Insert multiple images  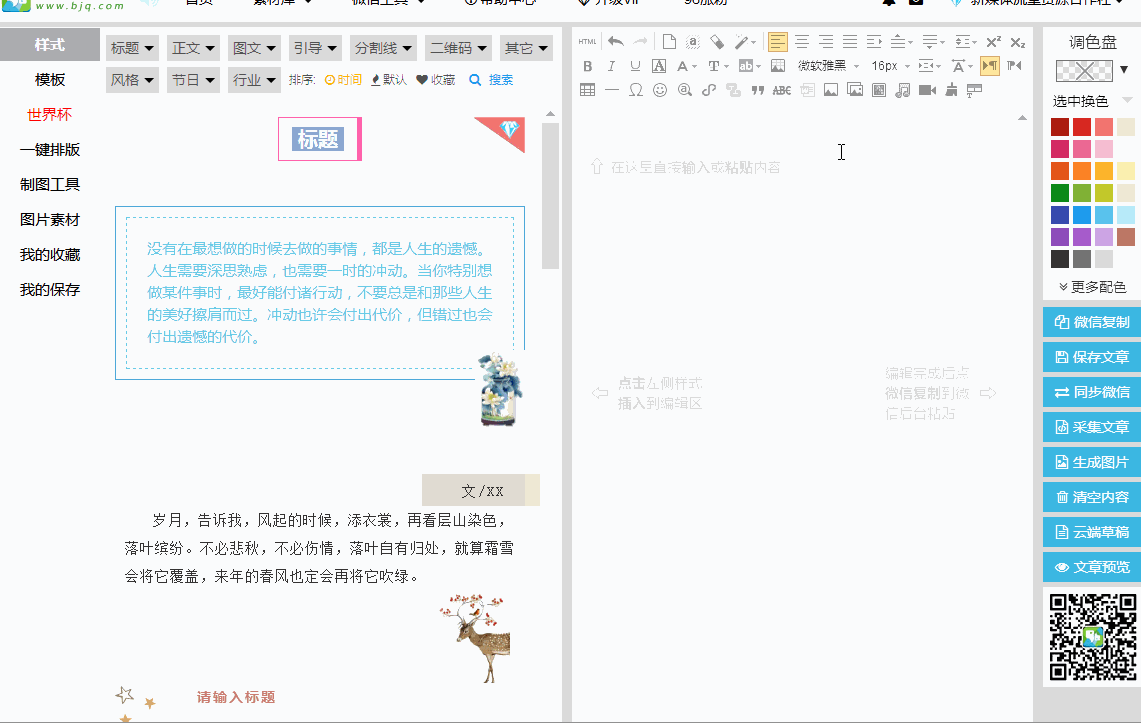[855, 90]
